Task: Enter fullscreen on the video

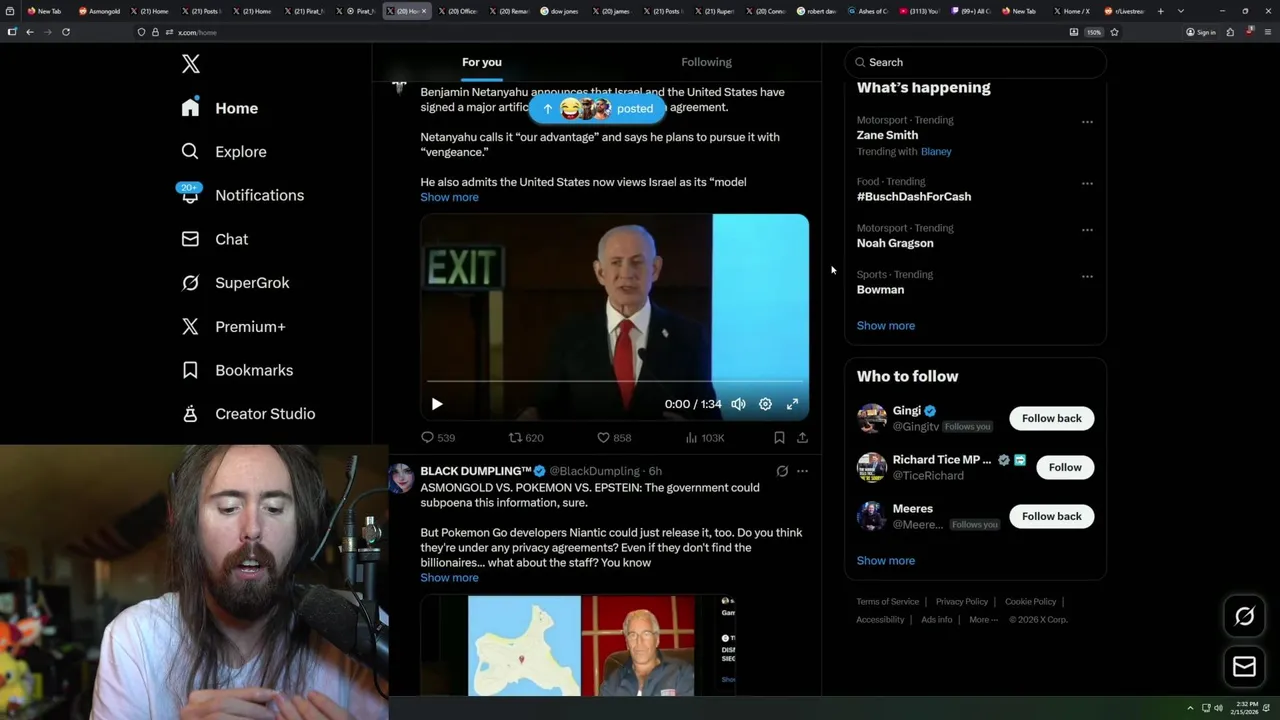Action: pos(792,404)
